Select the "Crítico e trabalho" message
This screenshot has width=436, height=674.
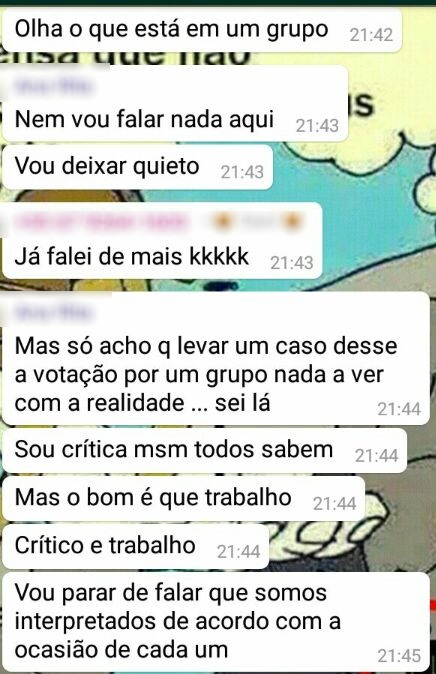(x=135, y=546)
